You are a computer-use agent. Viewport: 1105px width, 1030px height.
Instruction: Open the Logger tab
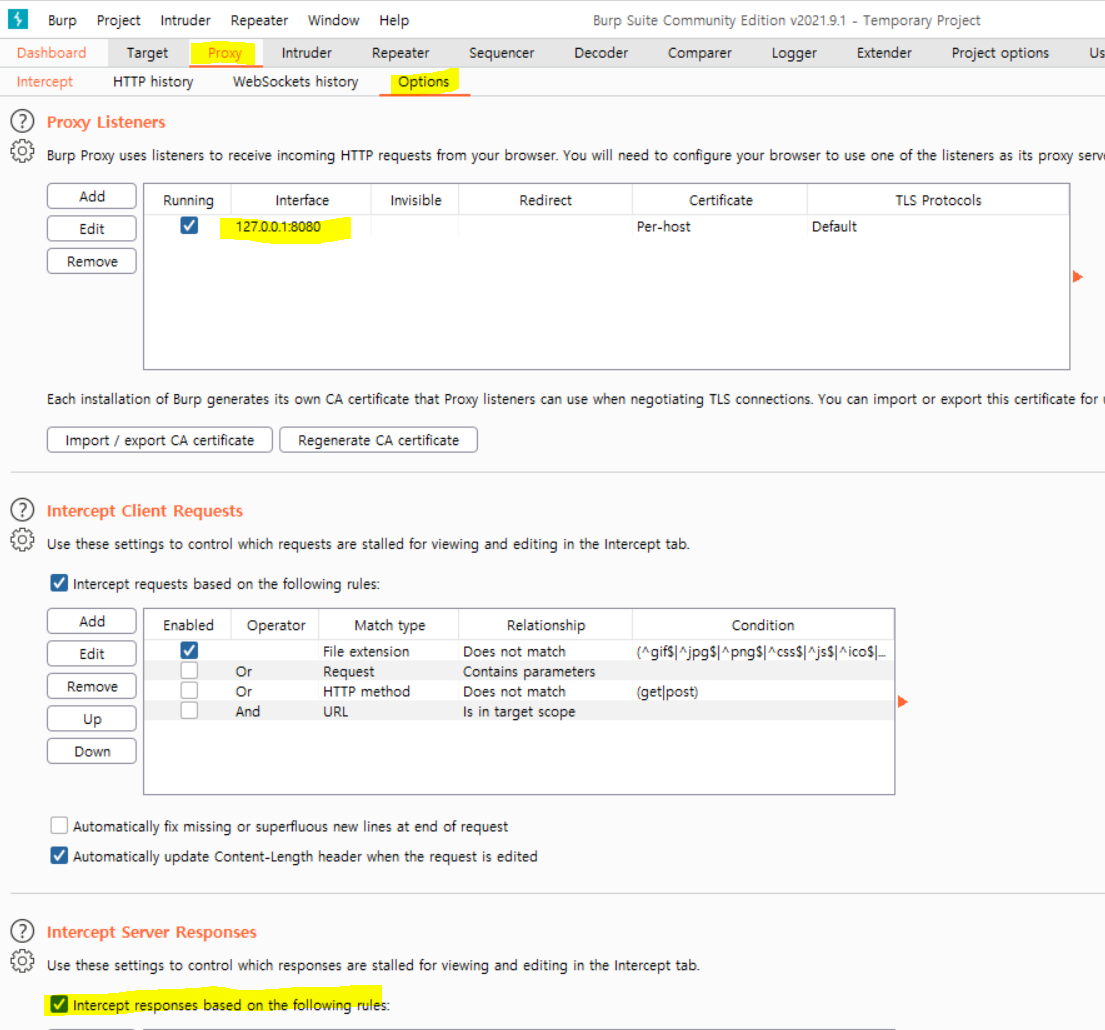coord(794,53)
